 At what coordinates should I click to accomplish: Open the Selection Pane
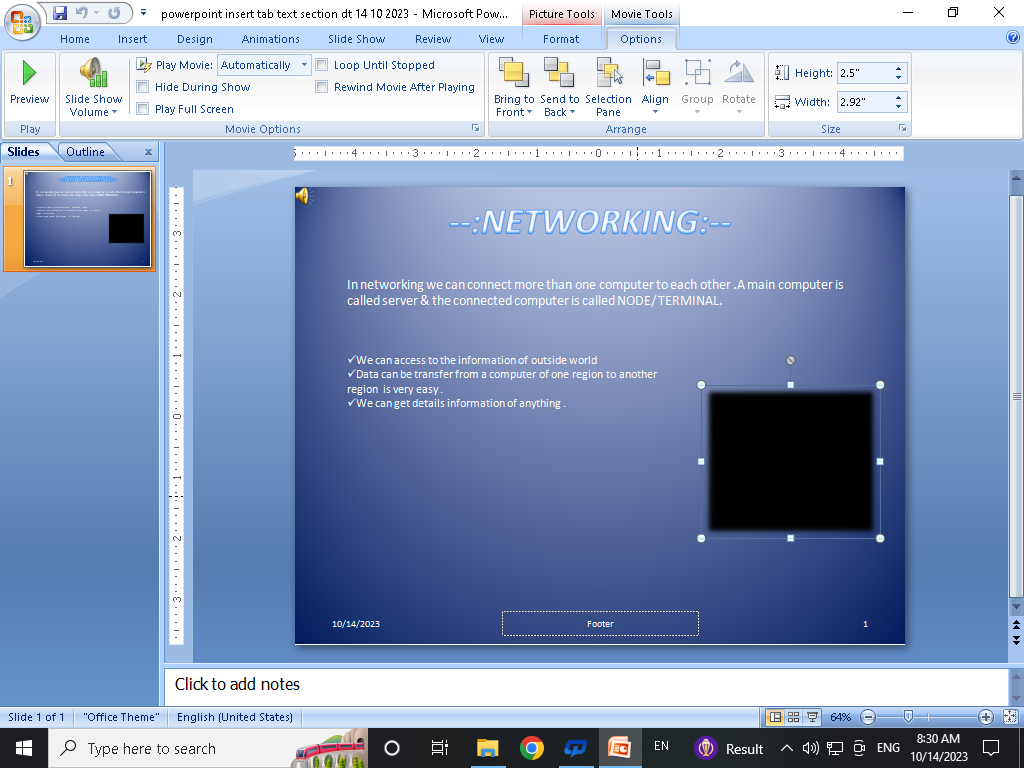pos(608,73)
